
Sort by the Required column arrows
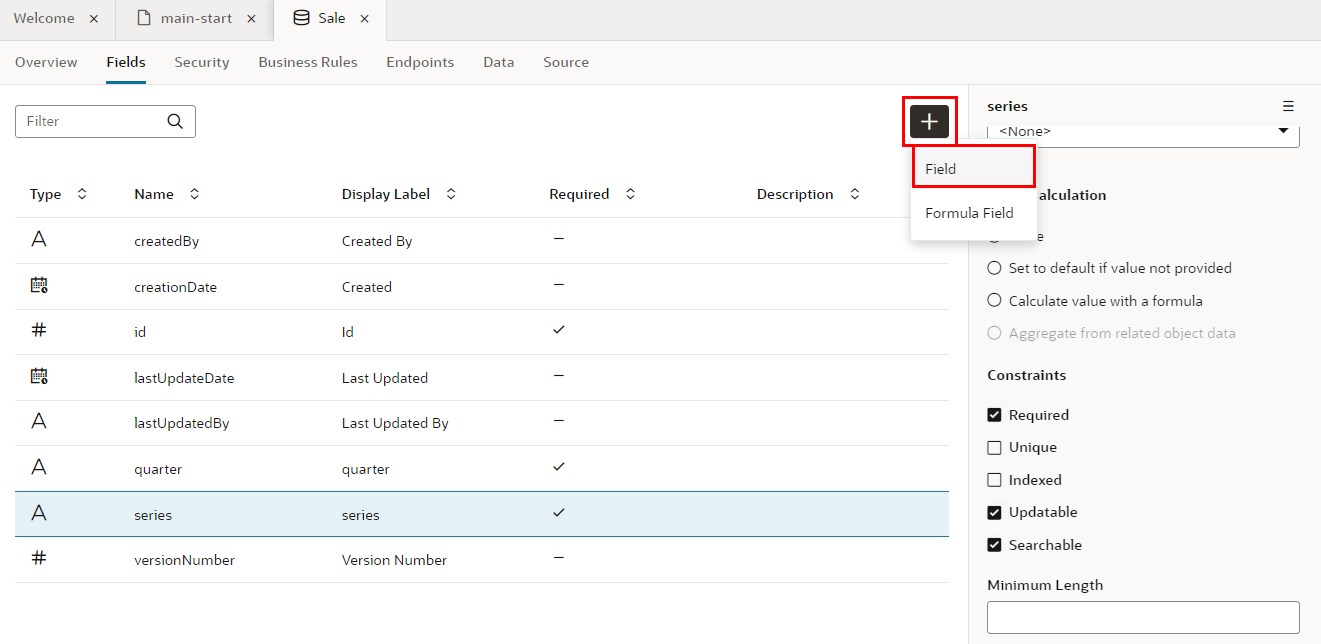[630, 194]
